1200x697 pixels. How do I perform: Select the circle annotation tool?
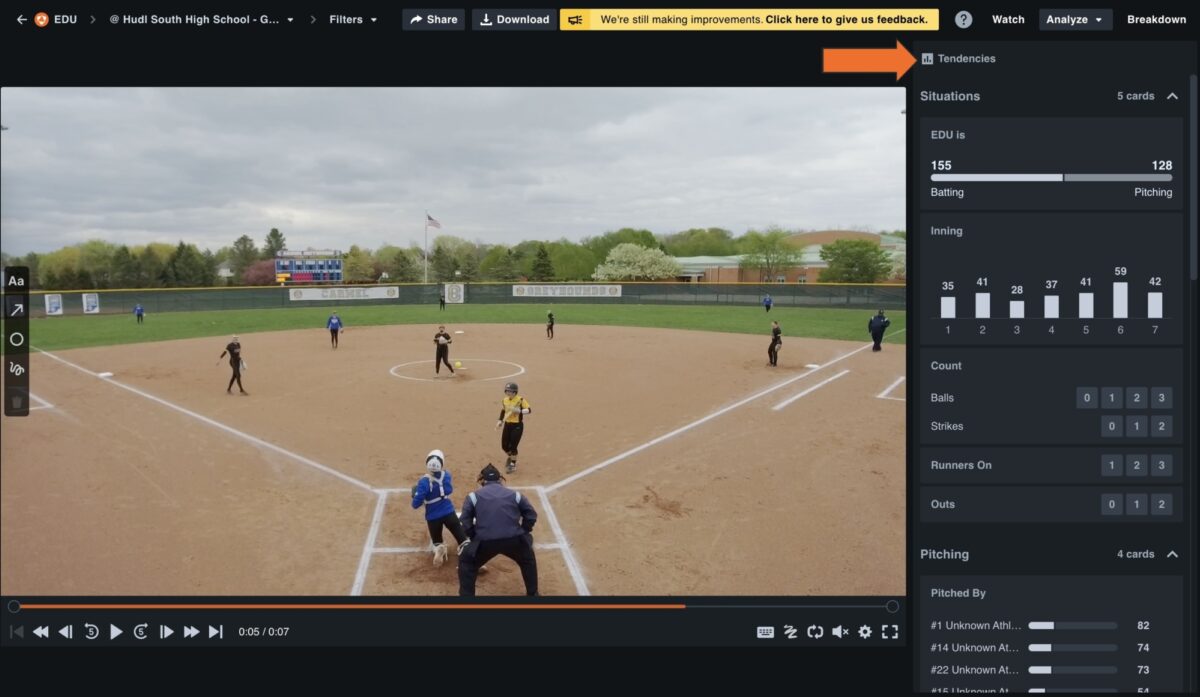16,339
